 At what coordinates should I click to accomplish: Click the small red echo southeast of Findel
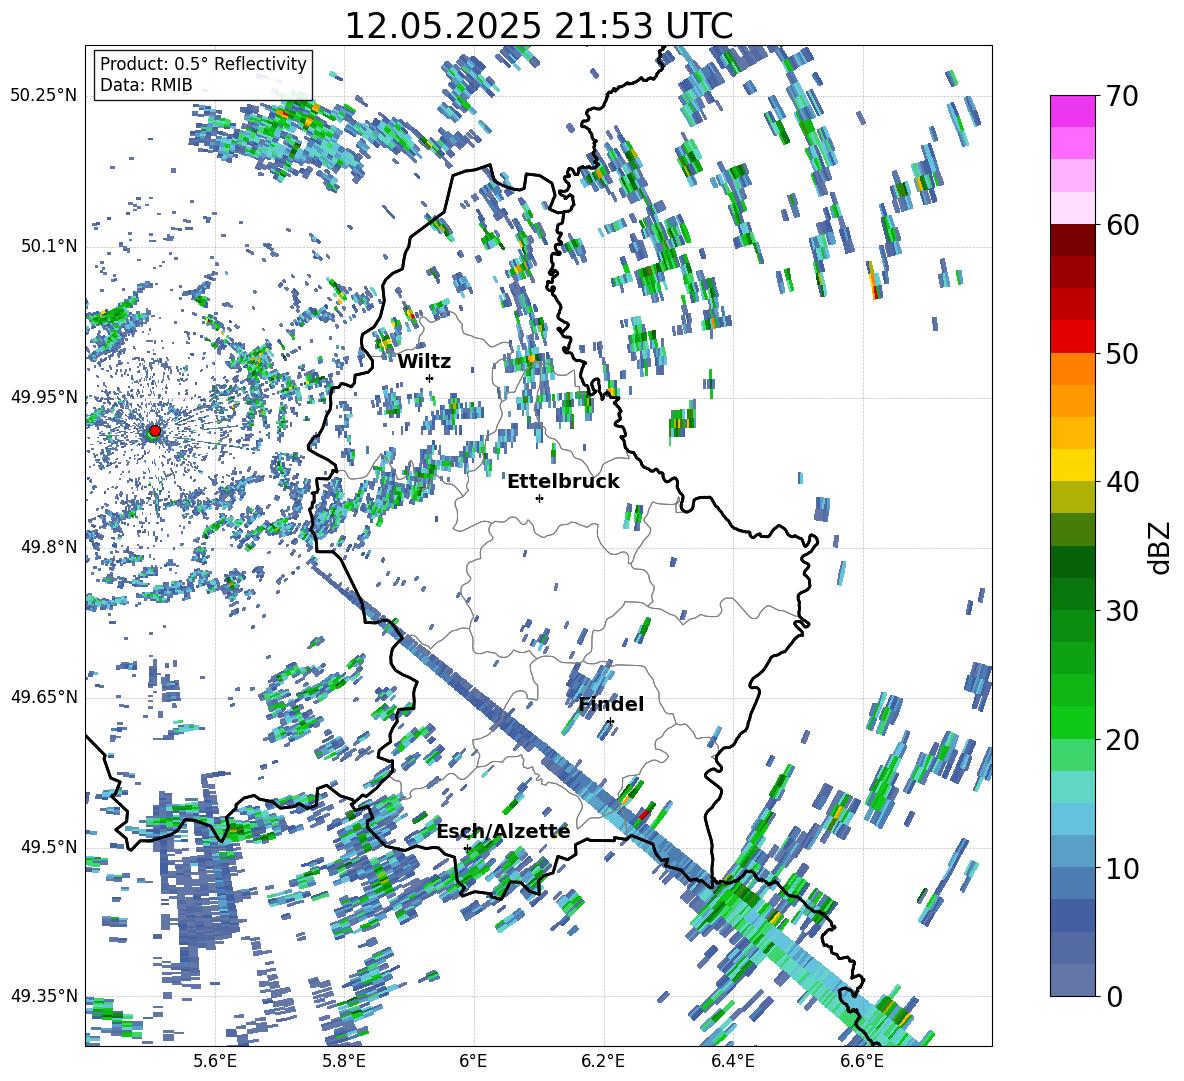[644, 815]
